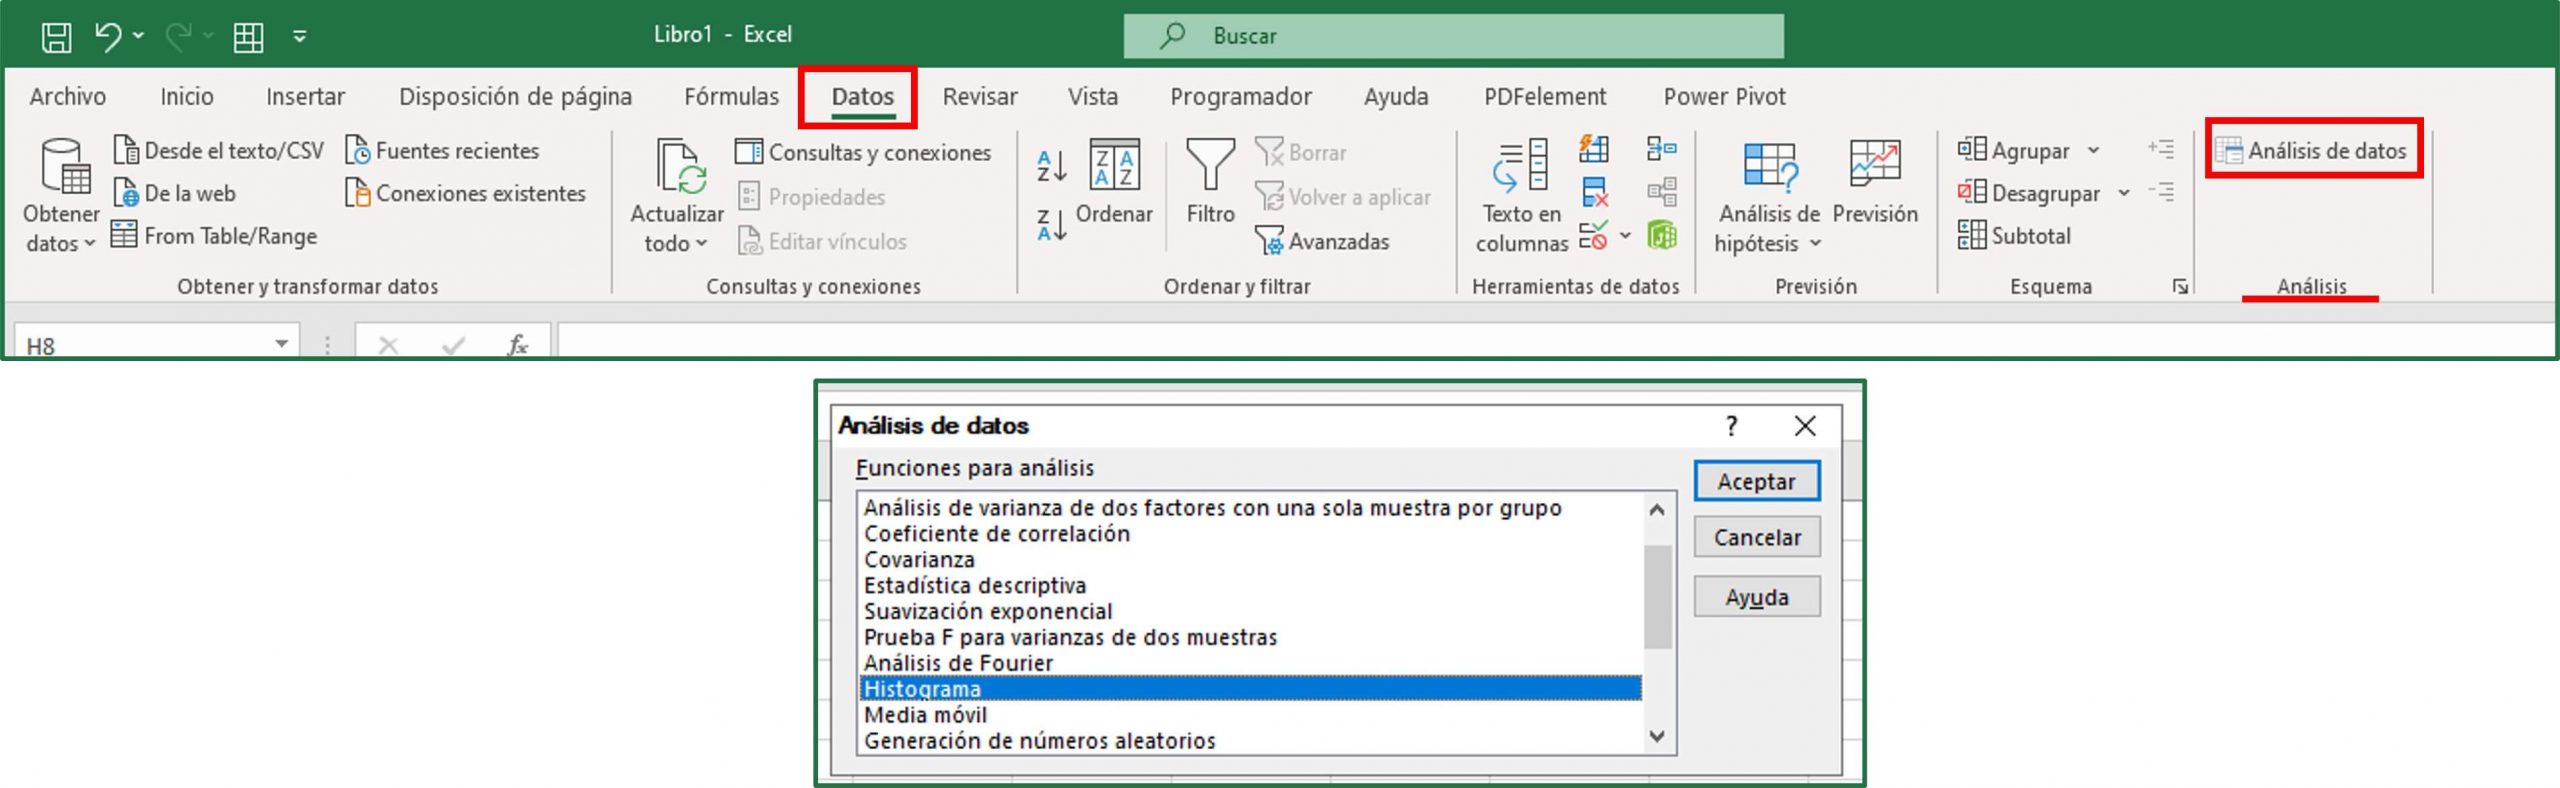Import data De la web

[x=175, y=193]
